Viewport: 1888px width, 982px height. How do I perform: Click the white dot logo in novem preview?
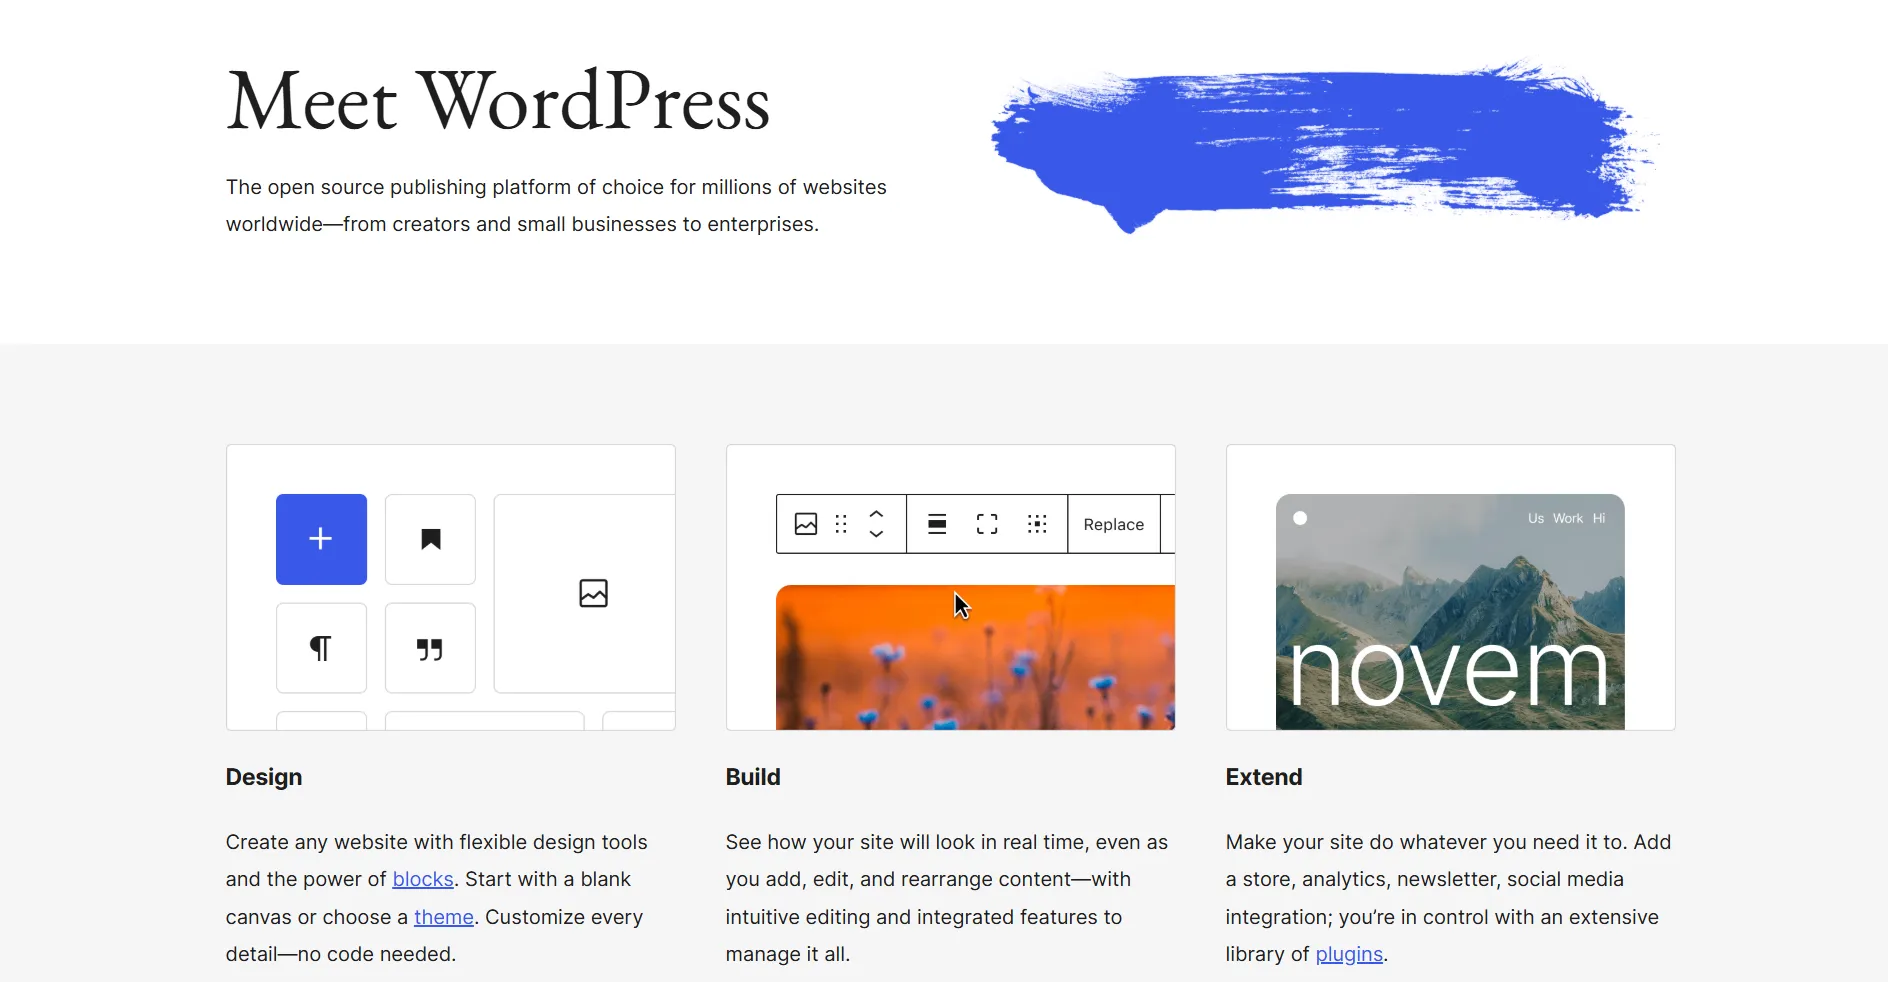[x=1300, y=518]
